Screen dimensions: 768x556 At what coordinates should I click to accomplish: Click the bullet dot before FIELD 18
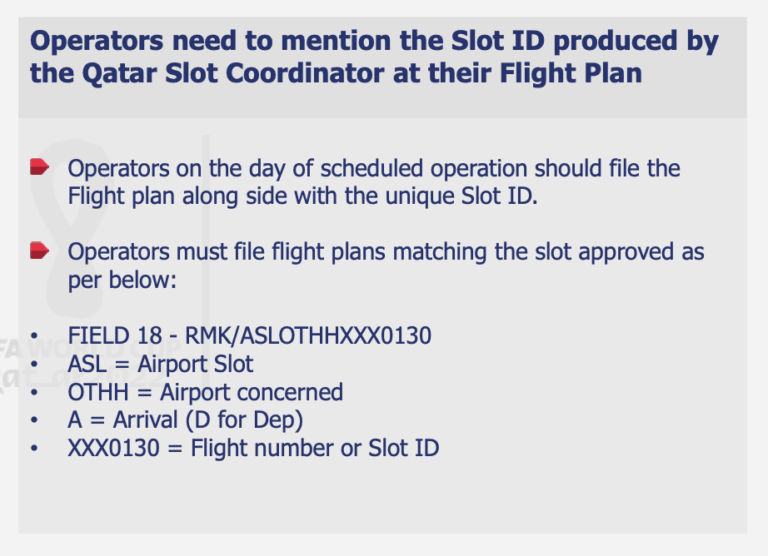35,336
